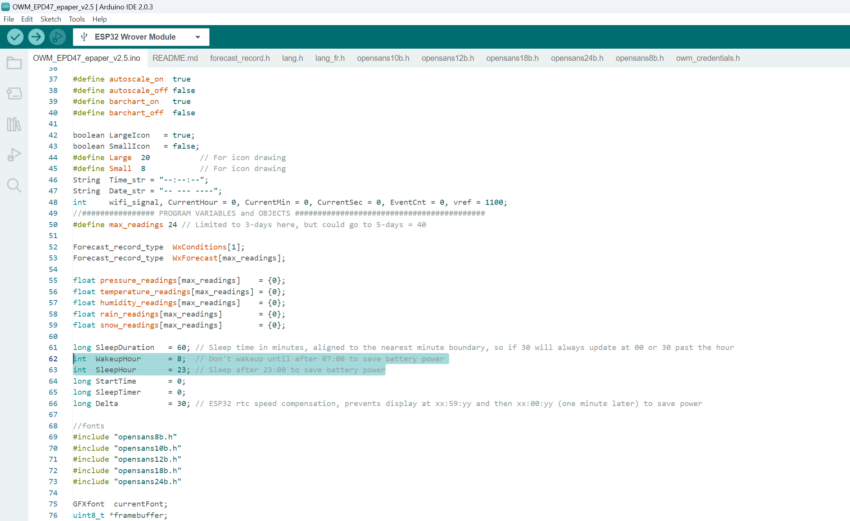Open the Sketch menu
Screen dimensions: 850x521
(x=50, y=19)
